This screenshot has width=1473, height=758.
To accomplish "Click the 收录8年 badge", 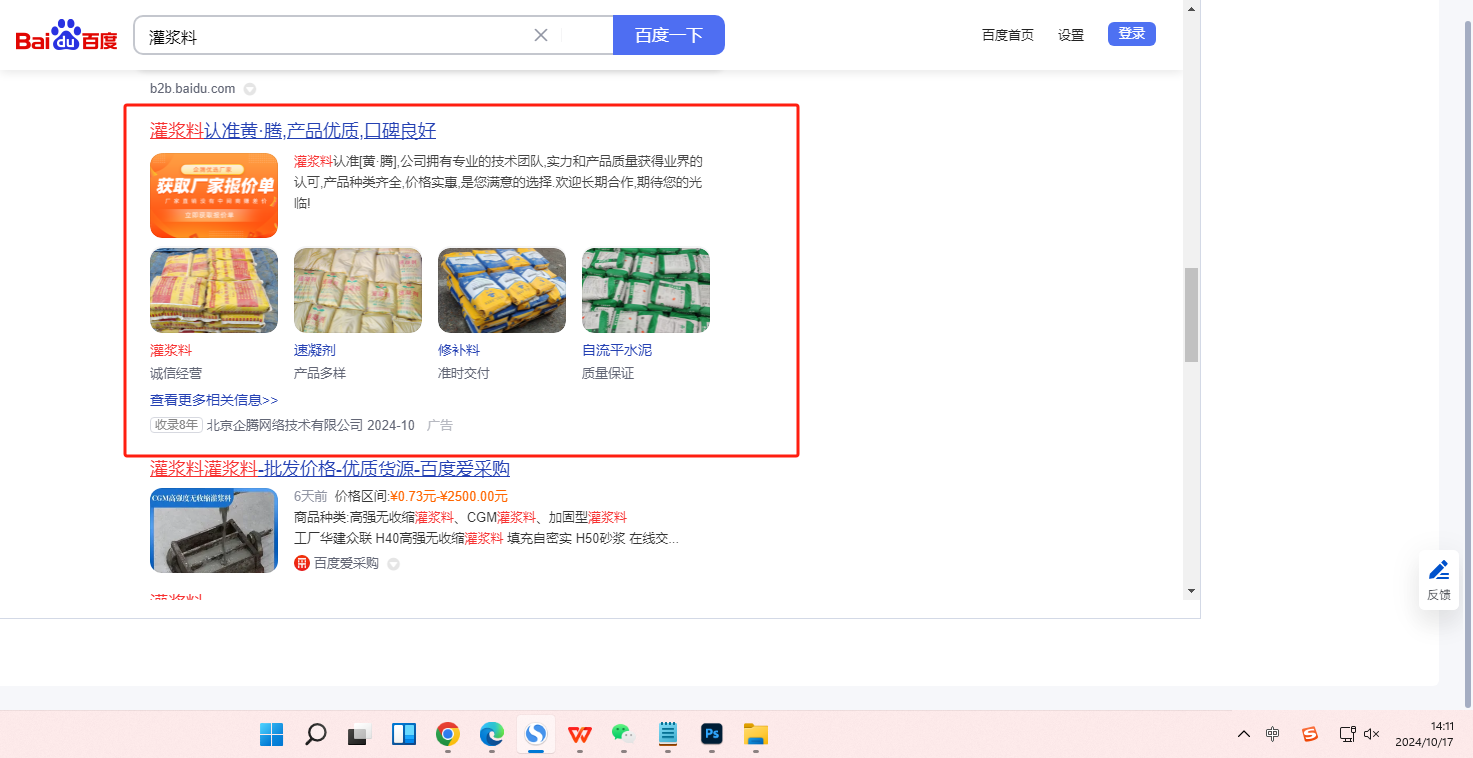I will [176, 425].
